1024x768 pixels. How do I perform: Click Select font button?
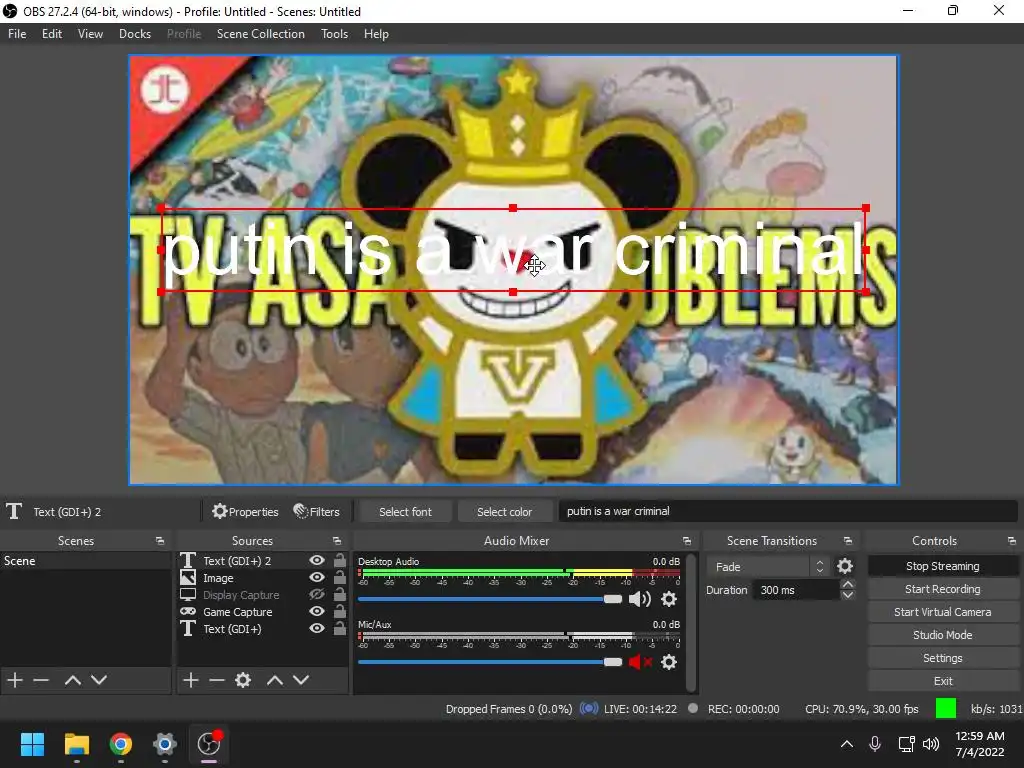pyautogui.click(x=405, y=511)
